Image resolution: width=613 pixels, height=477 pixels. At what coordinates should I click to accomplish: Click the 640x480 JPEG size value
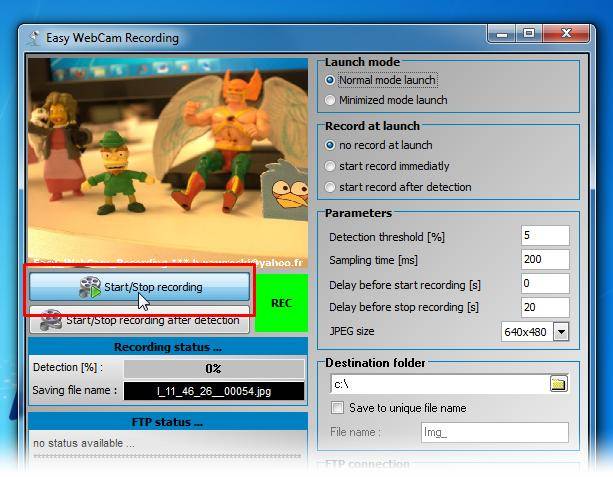tap(527, 332)
